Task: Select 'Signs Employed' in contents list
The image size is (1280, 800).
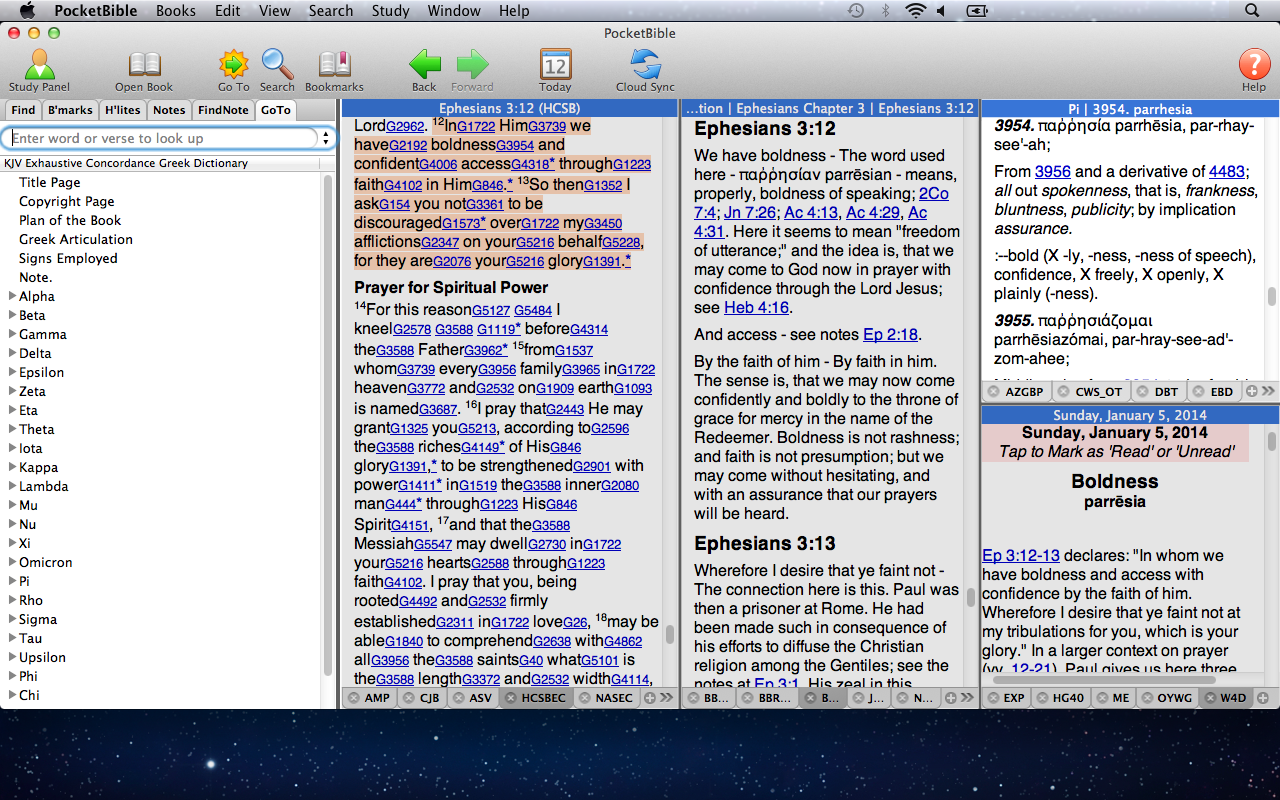Action: (68, 258)
